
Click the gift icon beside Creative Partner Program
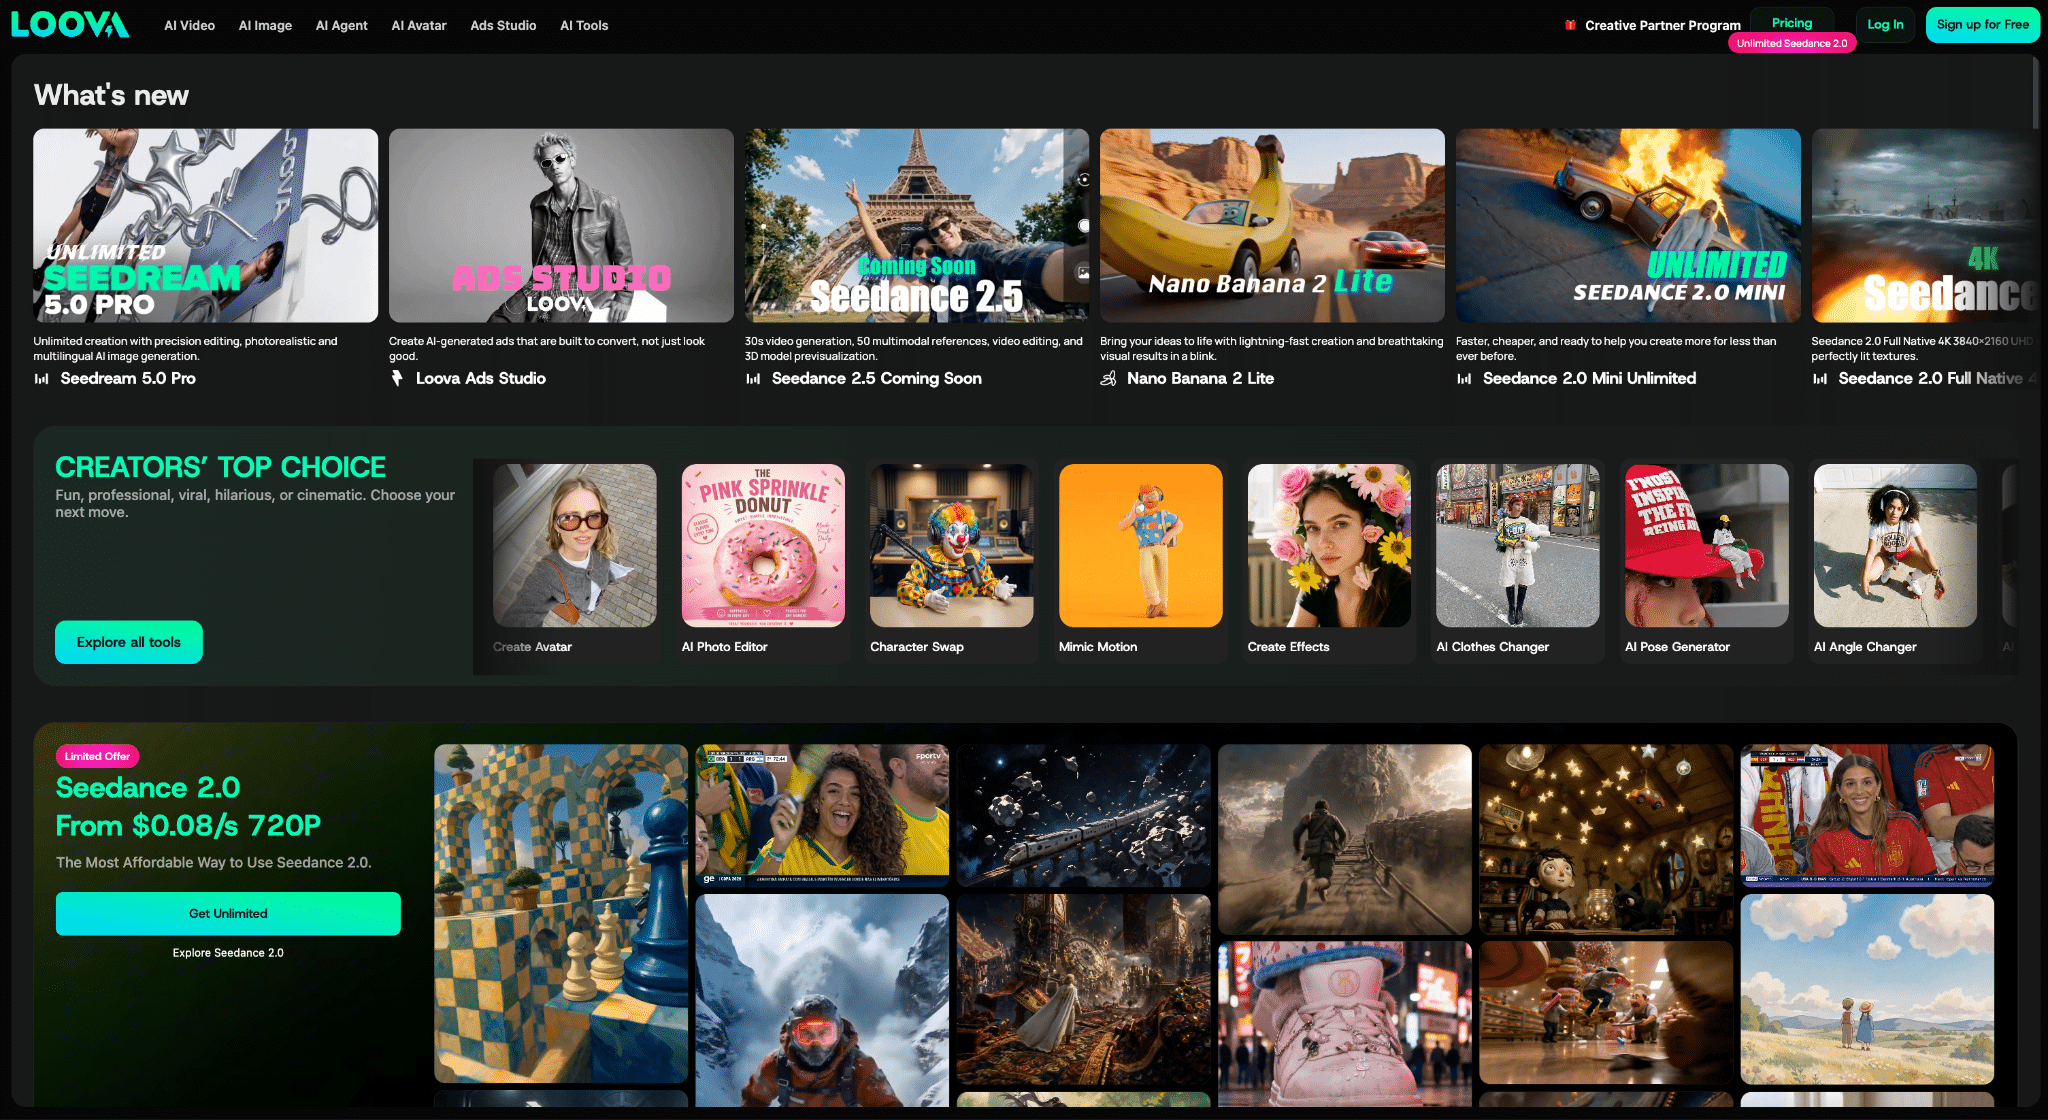(1570, 25)
